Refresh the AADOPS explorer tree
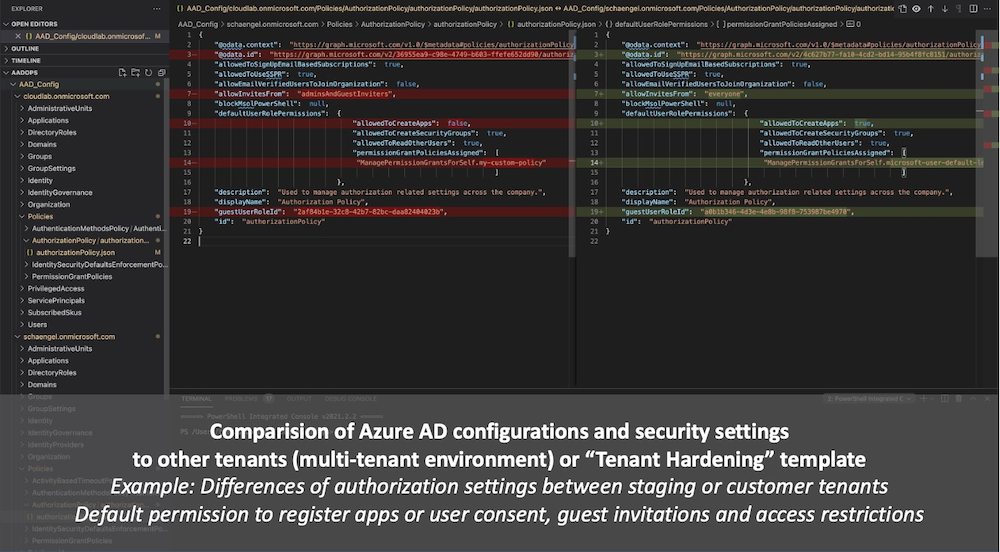Image resolution: width=1000 pixels, height=552 pixels. pyautogui.click(x=149, y=73)
